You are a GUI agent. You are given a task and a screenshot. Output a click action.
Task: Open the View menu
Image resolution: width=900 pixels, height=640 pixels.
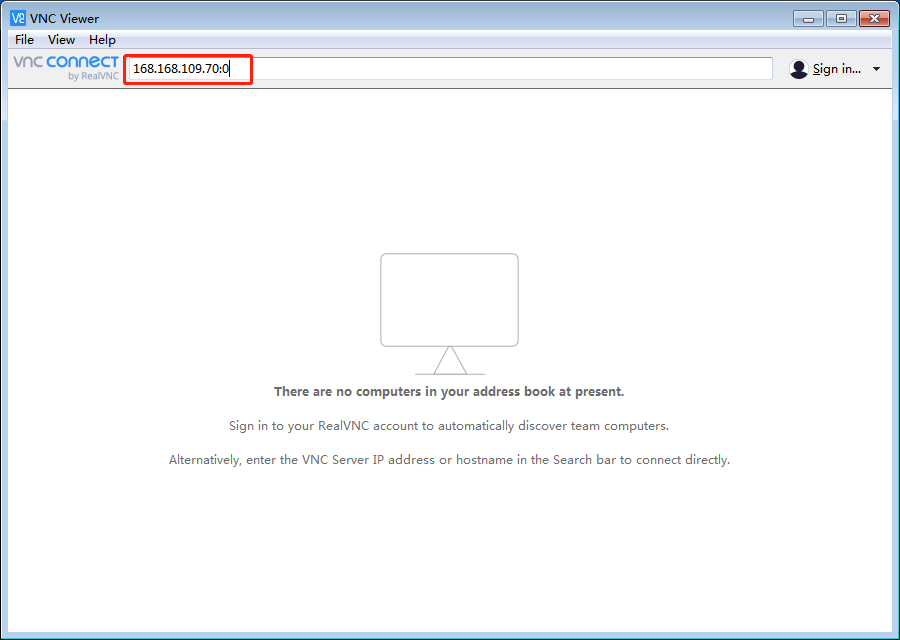click(x=61, y=40)
